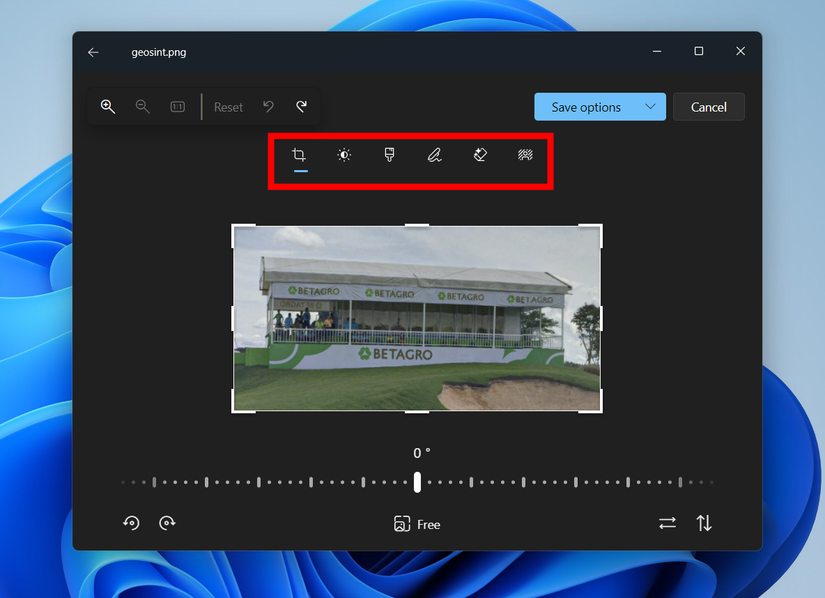Click the top-right crop corner handle
The image size is (825, 598).
pos(600,226)
